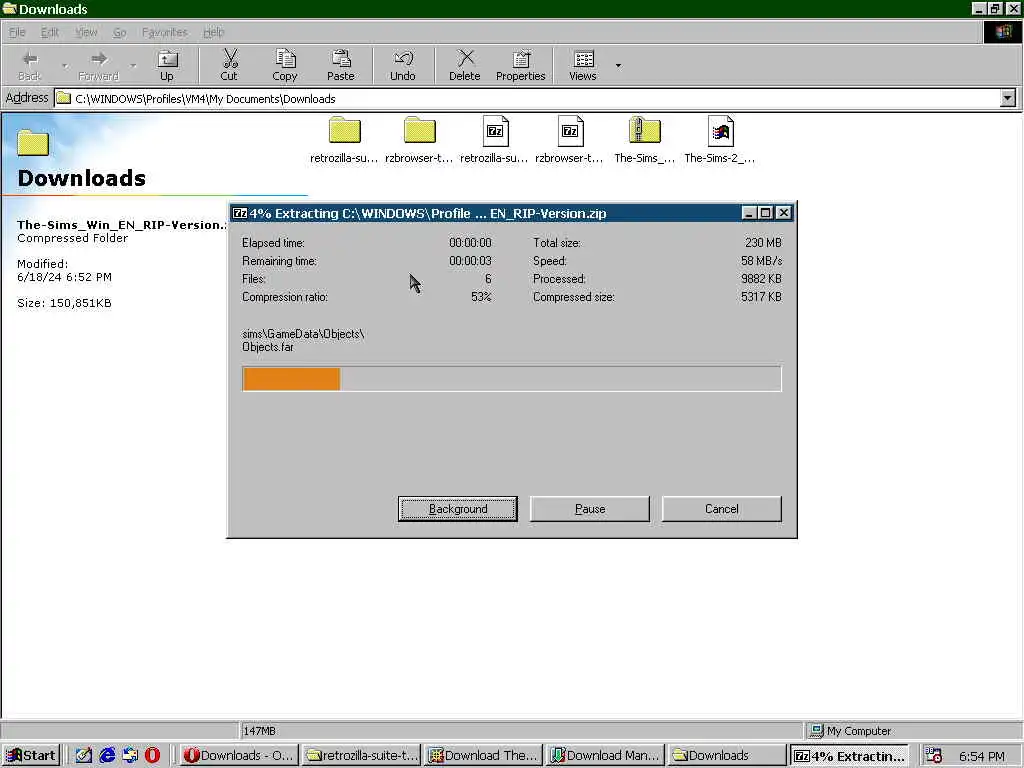This screenshot has width=1024, height=768.
Task: Open the Go menu
Action: (120, 32)
